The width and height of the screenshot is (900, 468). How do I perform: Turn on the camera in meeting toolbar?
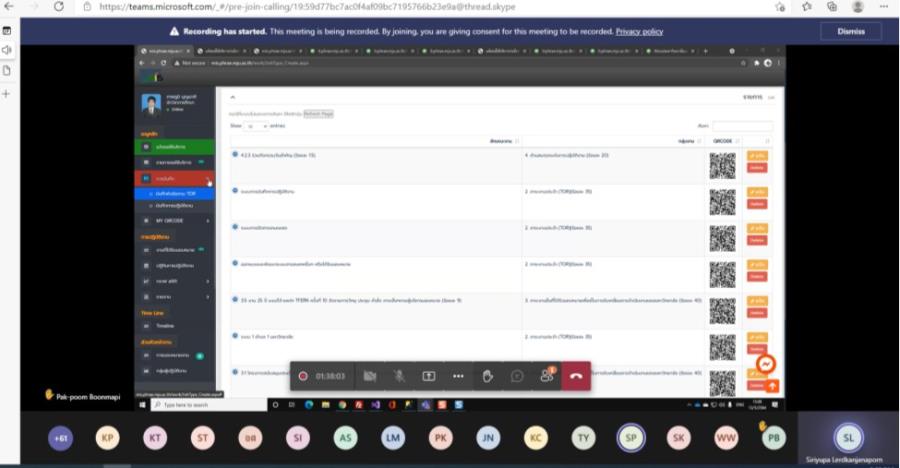(370, 376)
